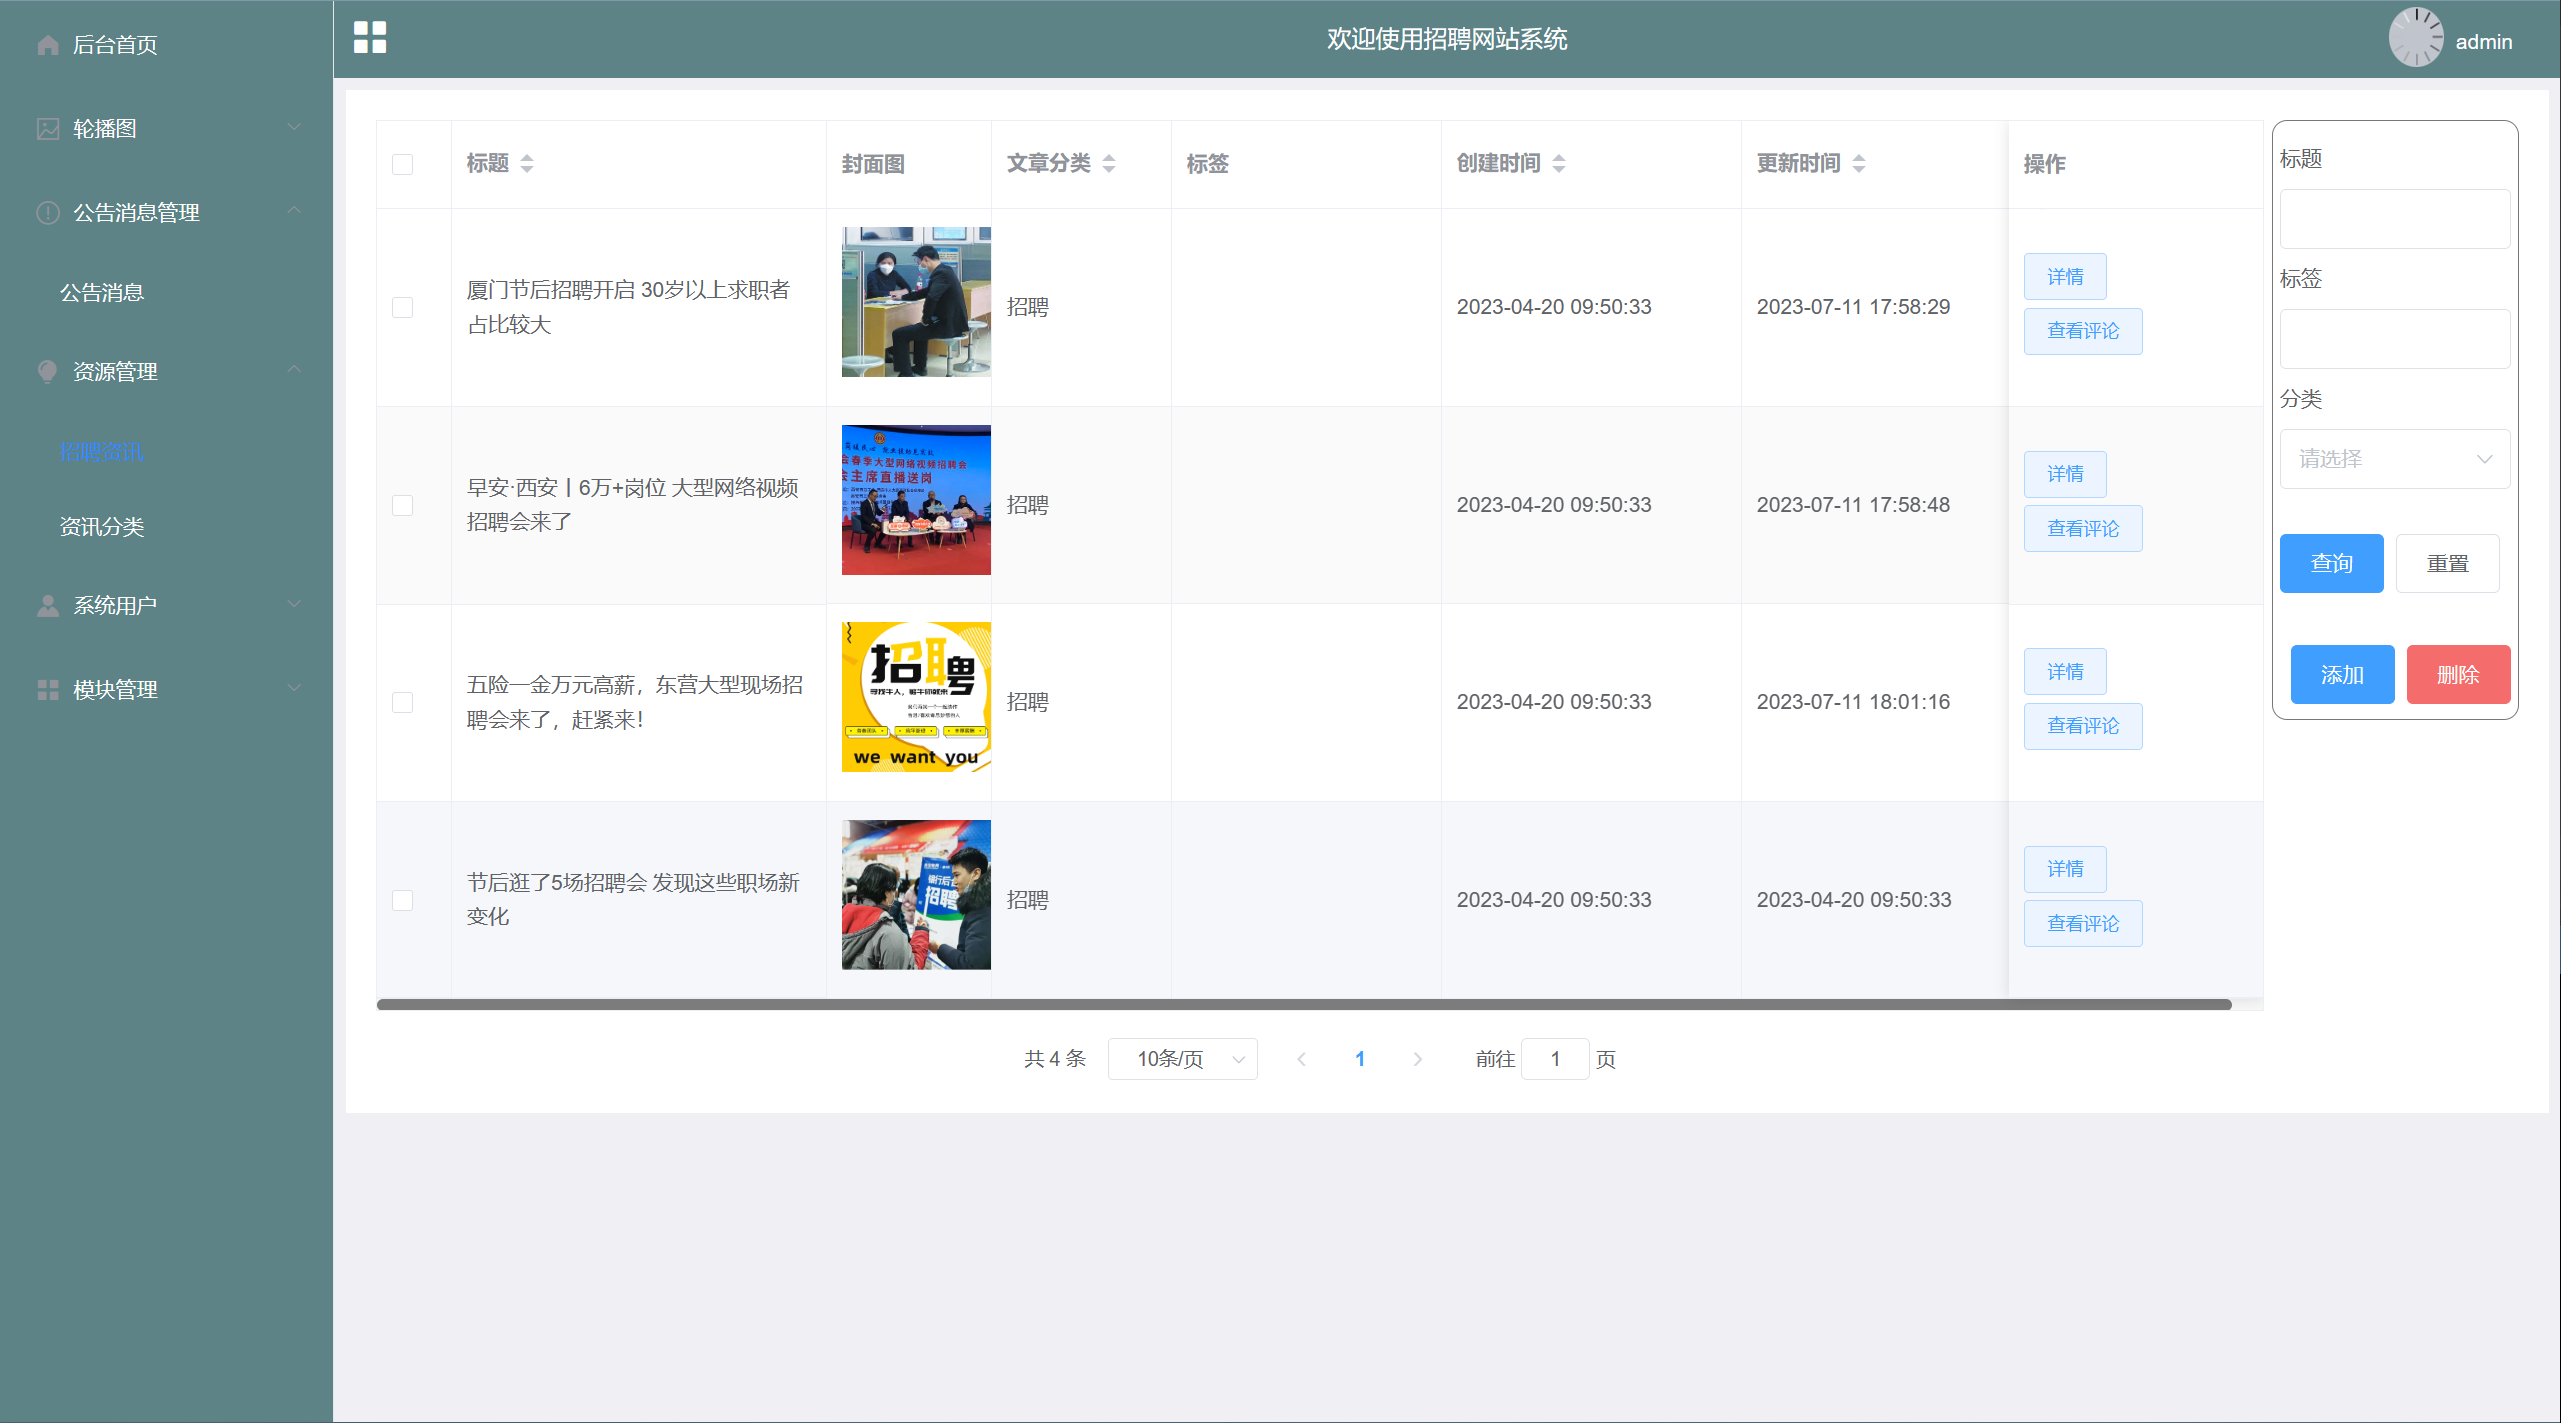Click the sort arrows on 标题 column
This screenshot has height=1423, width=2561.
527,164
